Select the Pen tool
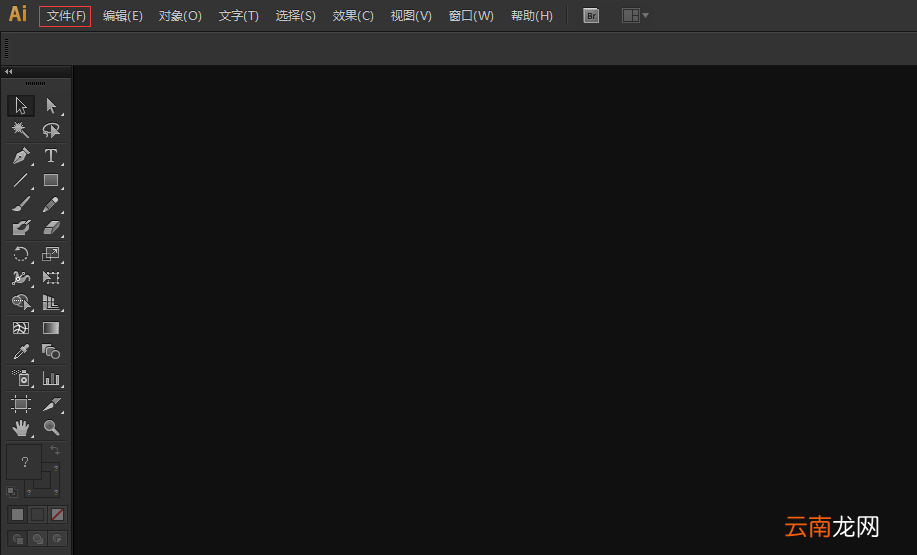This screenshot has height=555, width=917. [20, 156]
